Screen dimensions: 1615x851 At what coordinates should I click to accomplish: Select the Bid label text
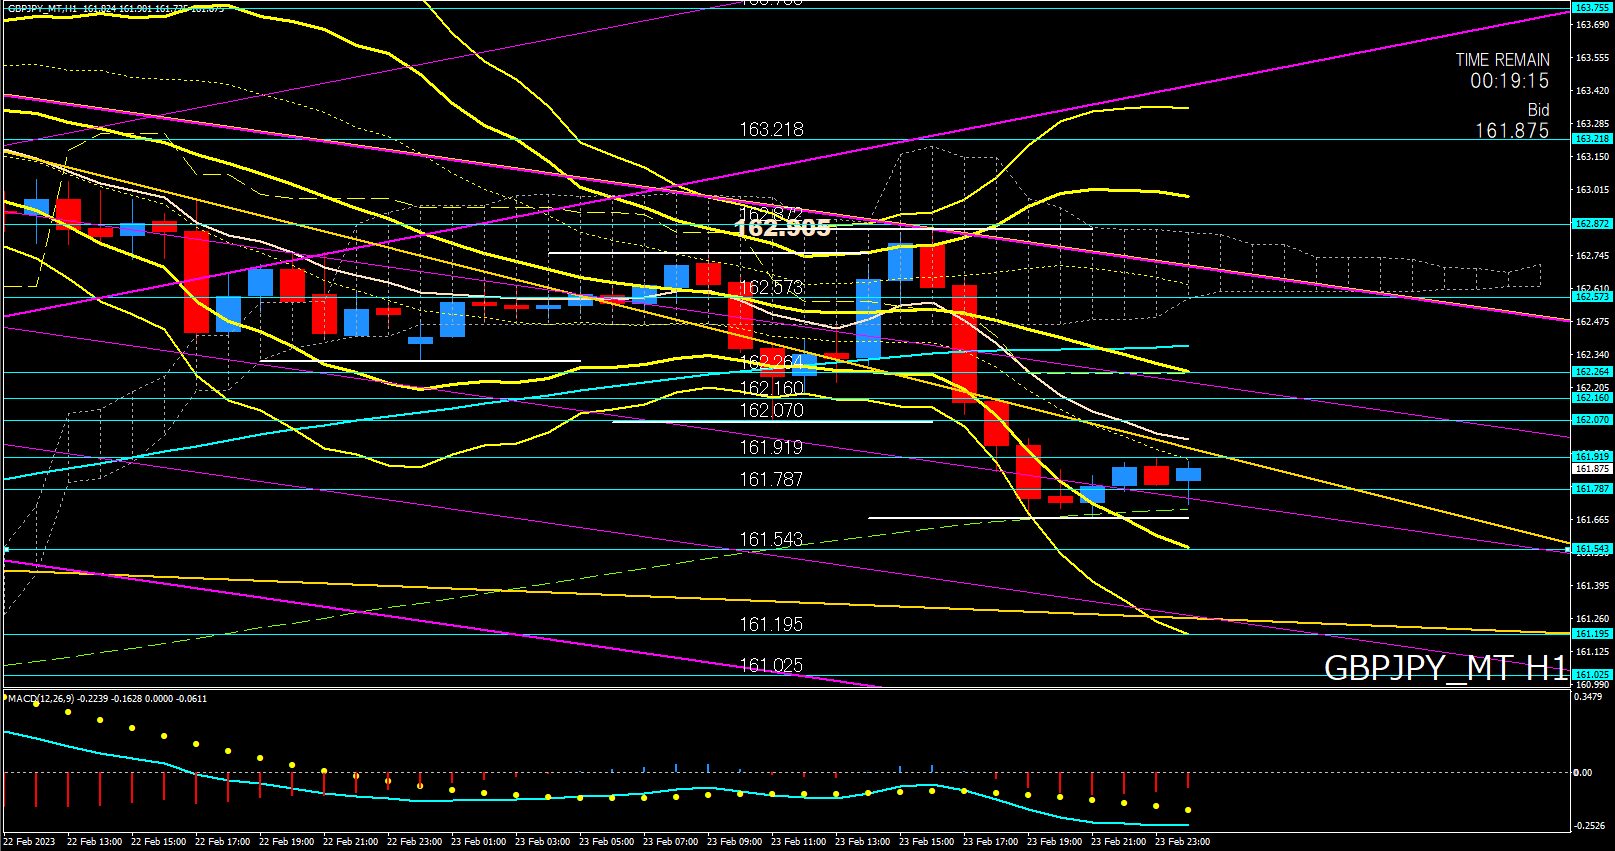[1538, 109]
